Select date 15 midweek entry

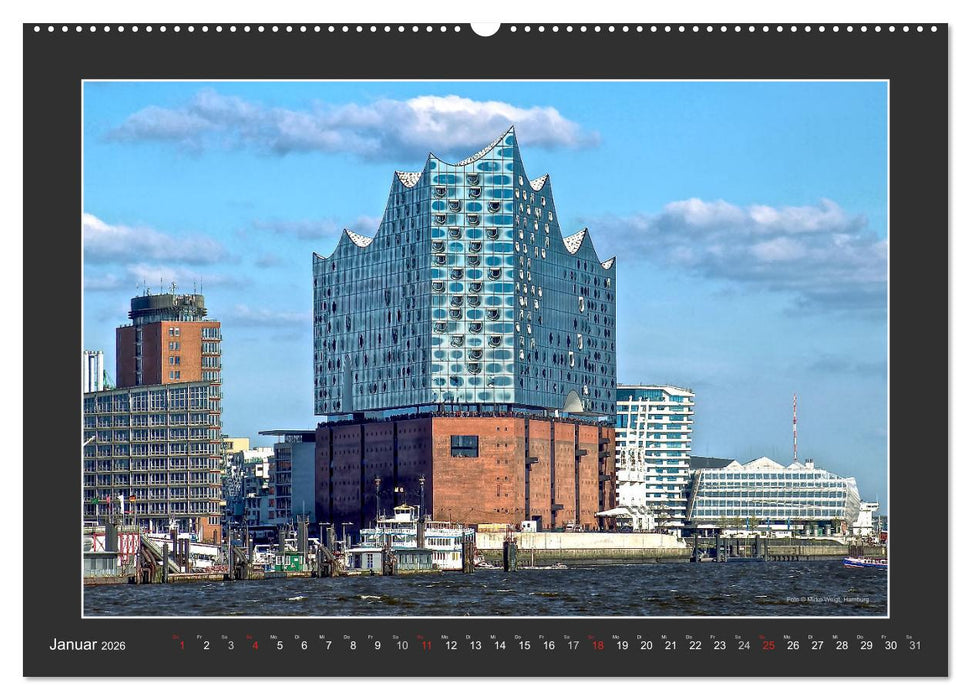[x=523, y=646]
